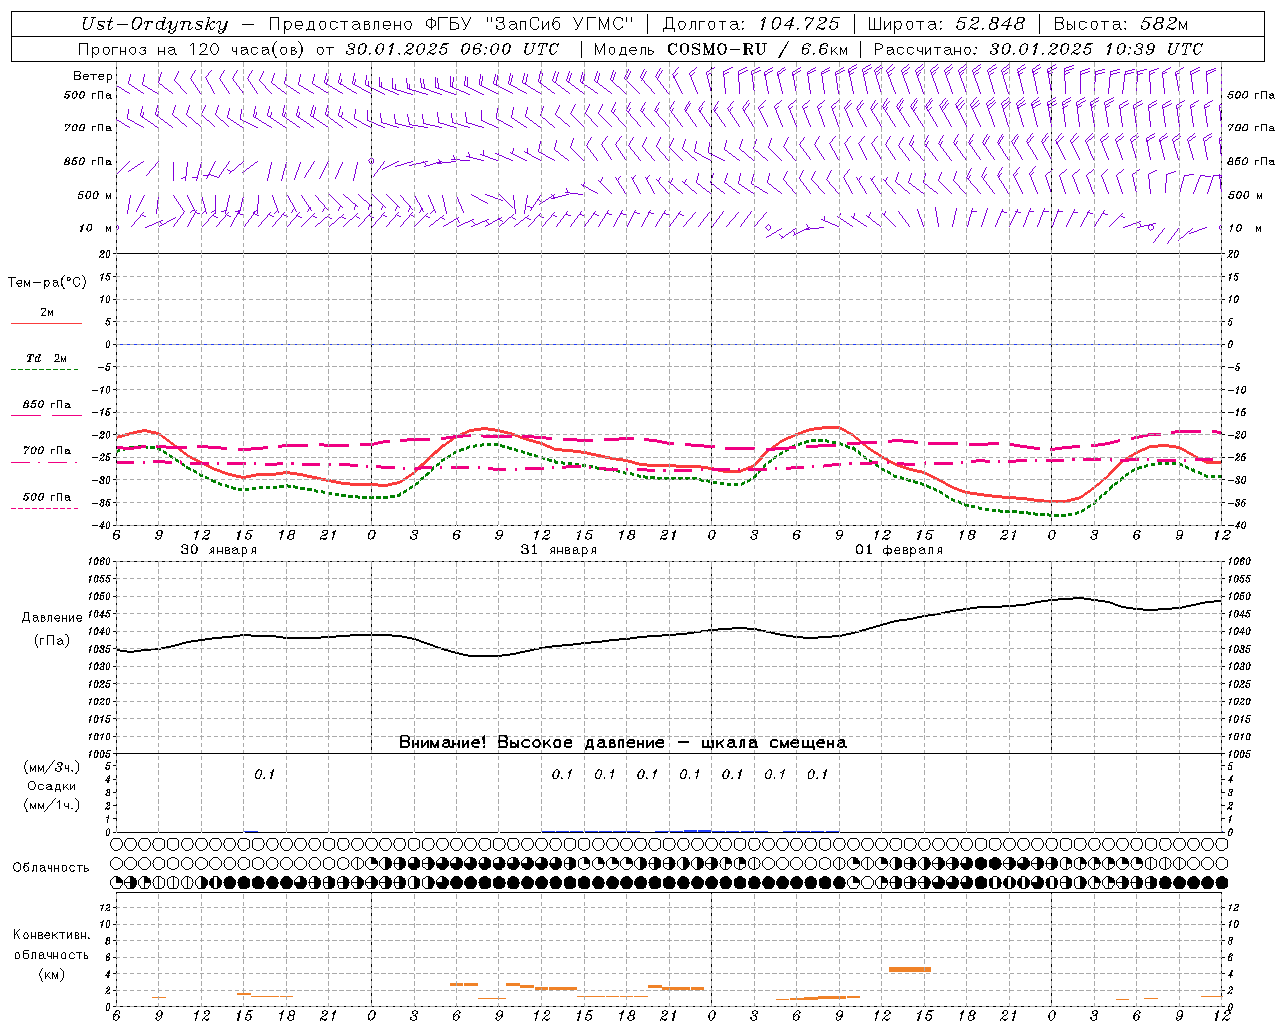
Task: Click the 0.1 precipitation value on 30 января
Action: click(x=264, y=774)
